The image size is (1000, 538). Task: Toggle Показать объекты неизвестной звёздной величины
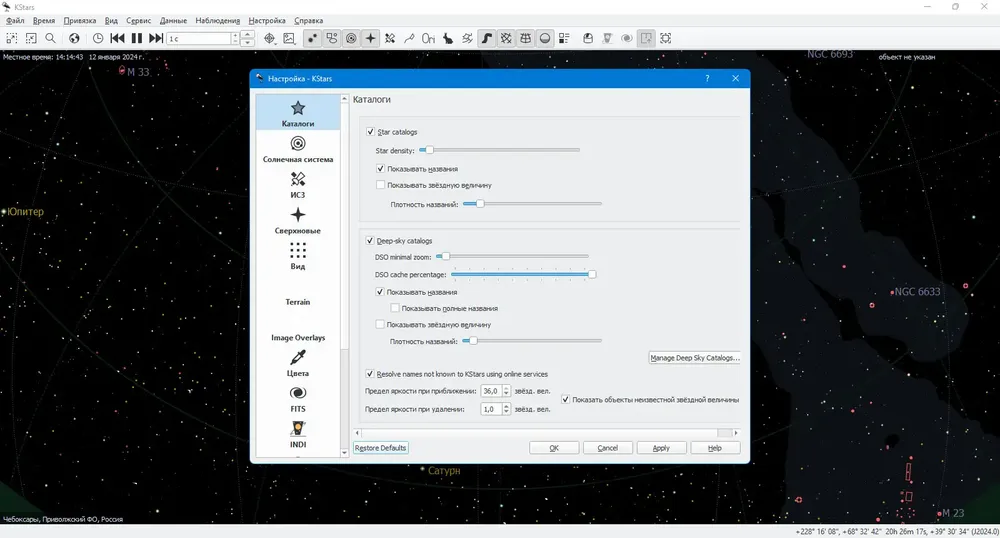pyautogui.click(x=566, y=400)
